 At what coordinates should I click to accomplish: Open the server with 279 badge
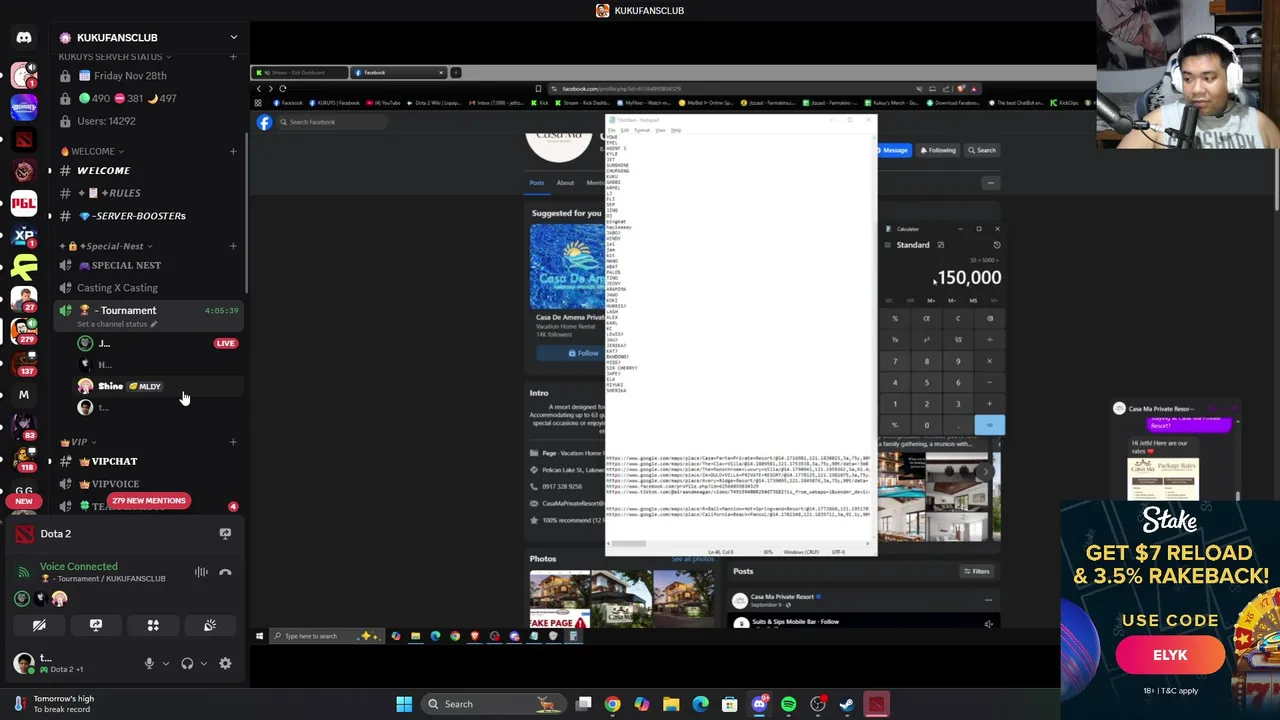click(24, 330)
